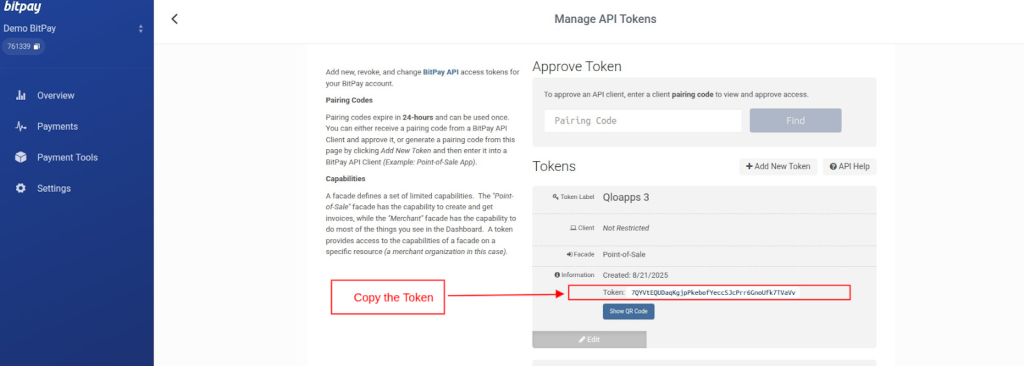Click the Settings gear icon
Screen dimensions: 1024x366
coord(21,188)
